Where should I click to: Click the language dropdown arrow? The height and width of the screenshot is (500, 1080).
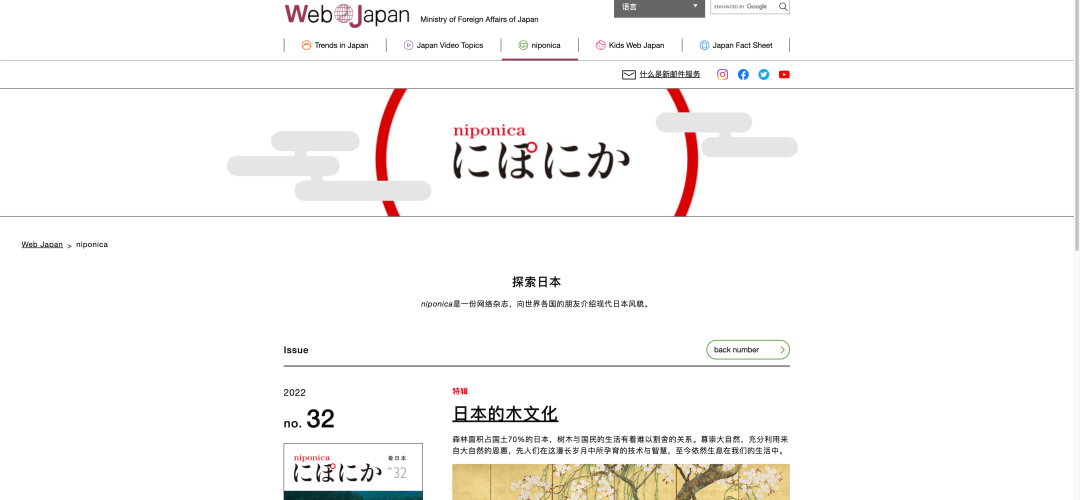coord(695,6)
